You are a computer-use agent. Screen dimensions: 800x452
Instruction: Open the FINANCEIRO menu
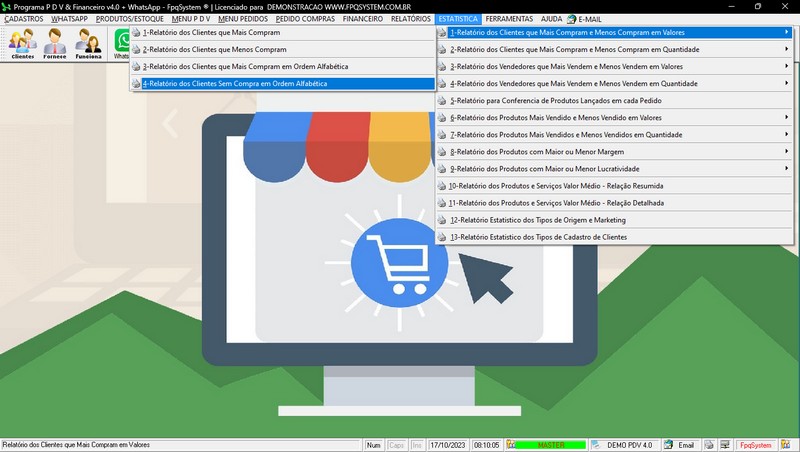(x=362, y=19)
